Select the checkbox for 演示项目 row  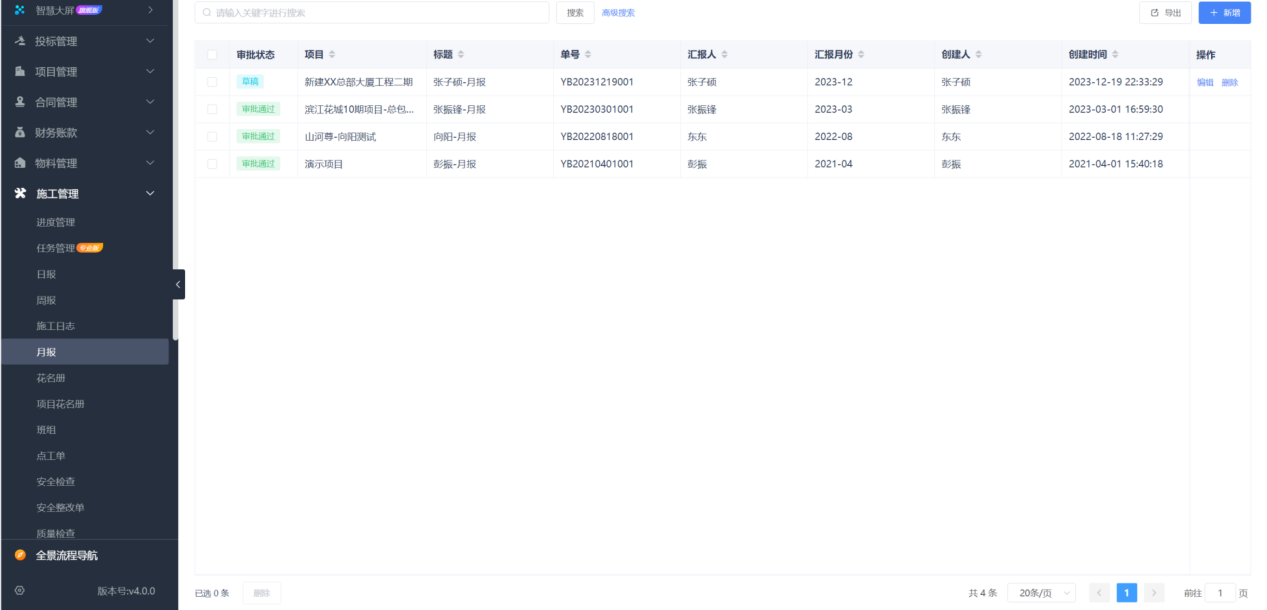[212, 164]
